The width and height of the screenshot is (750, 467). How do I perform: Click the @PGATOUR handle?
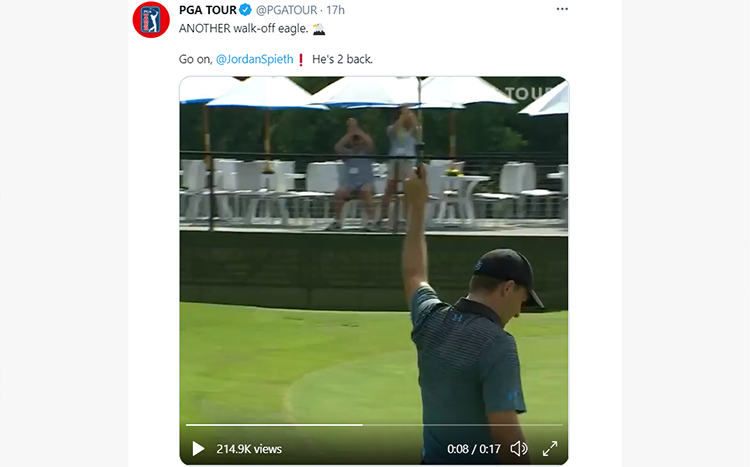(x=287, y=10)
